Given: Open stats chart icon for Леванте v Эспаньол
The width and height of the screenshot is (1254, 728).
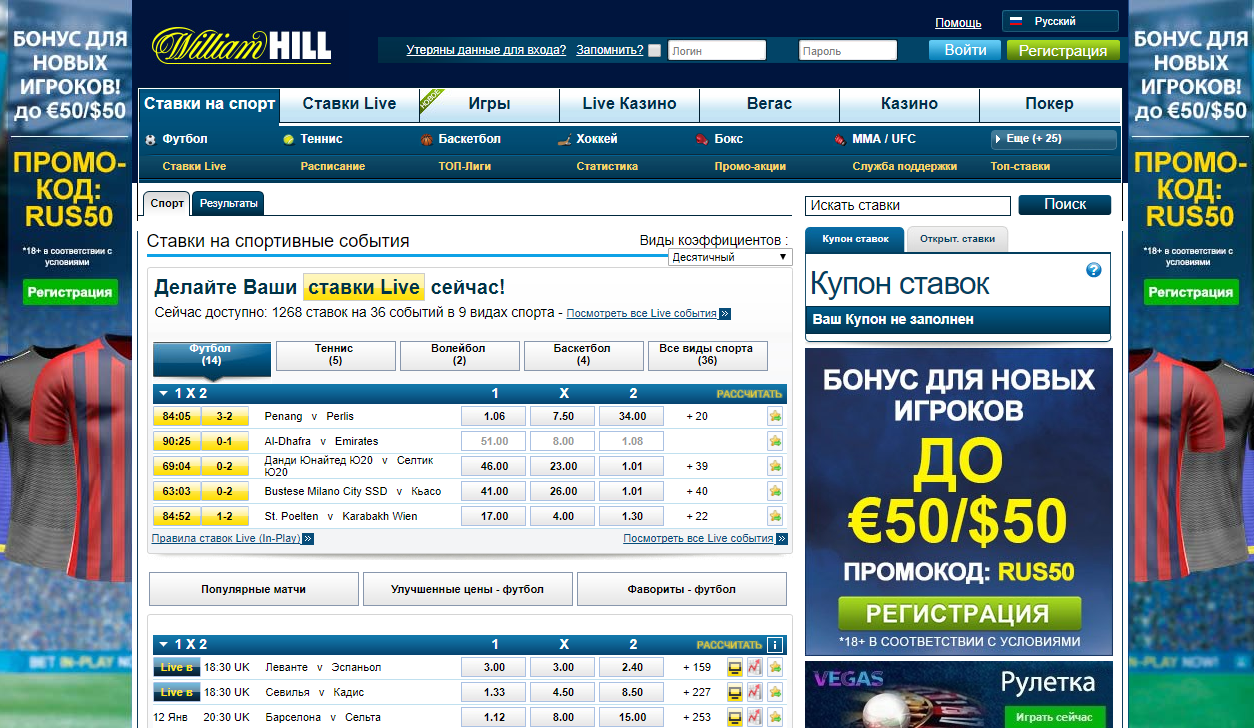Looking at the screenshot, I should pyautogui.click(x=755, y=667).
